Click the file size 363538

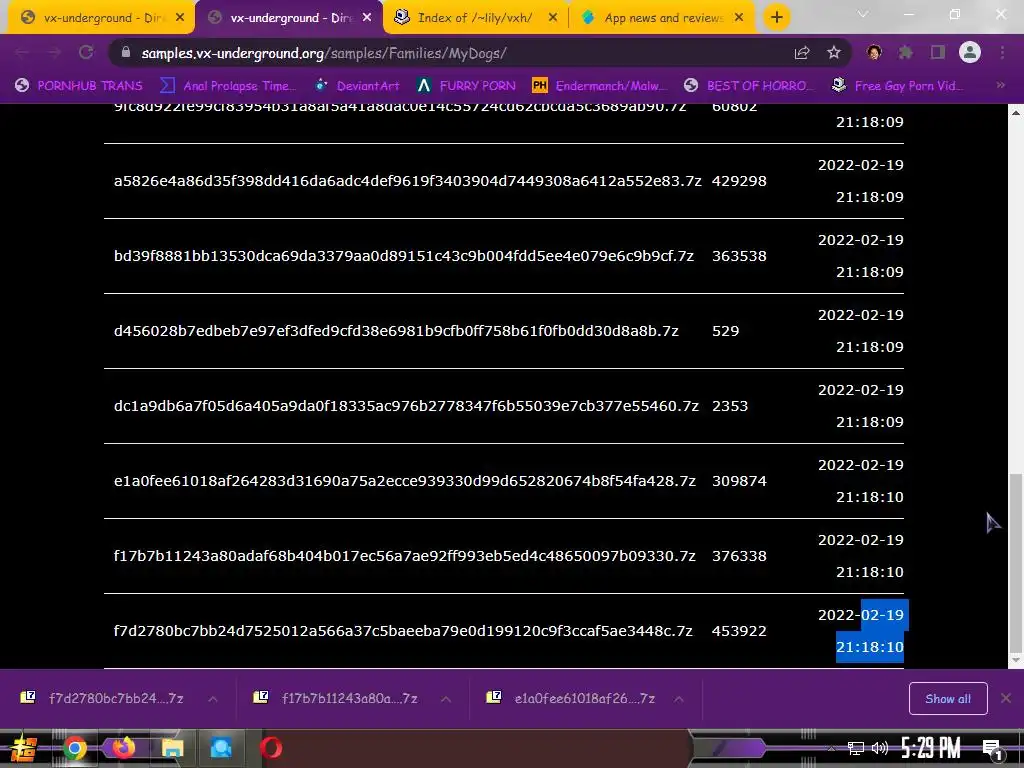pos(739,256)
